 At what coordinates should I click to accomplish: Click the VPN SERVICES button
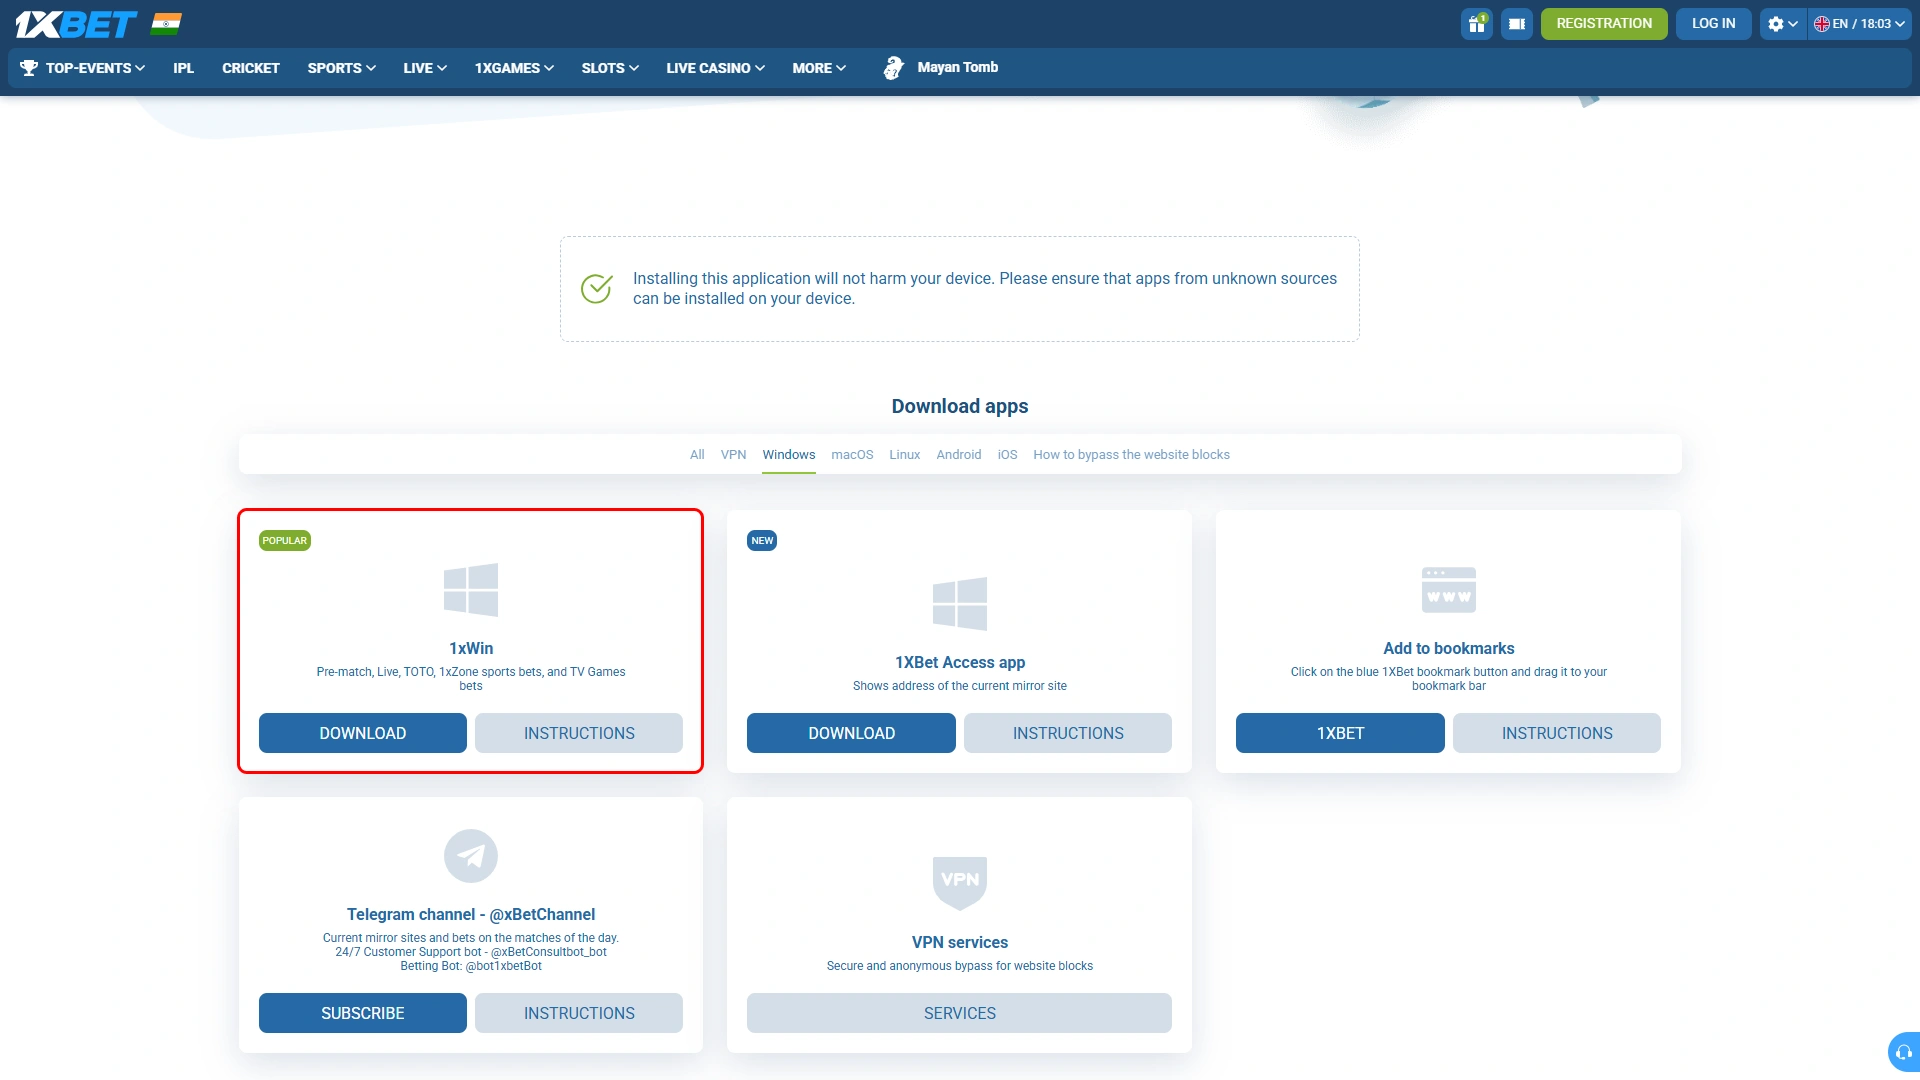[x=960, y=1013]
